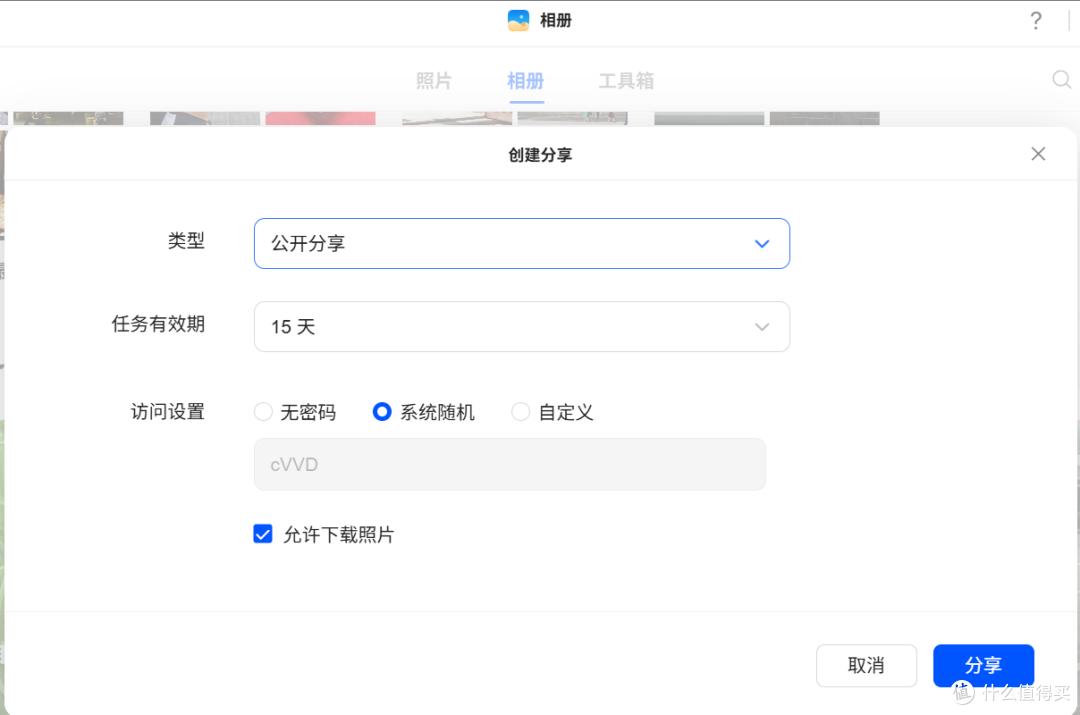Expand the validity period dropdown showing 15 days
The height and width of the screenshot is (715, 1080).
521,327
